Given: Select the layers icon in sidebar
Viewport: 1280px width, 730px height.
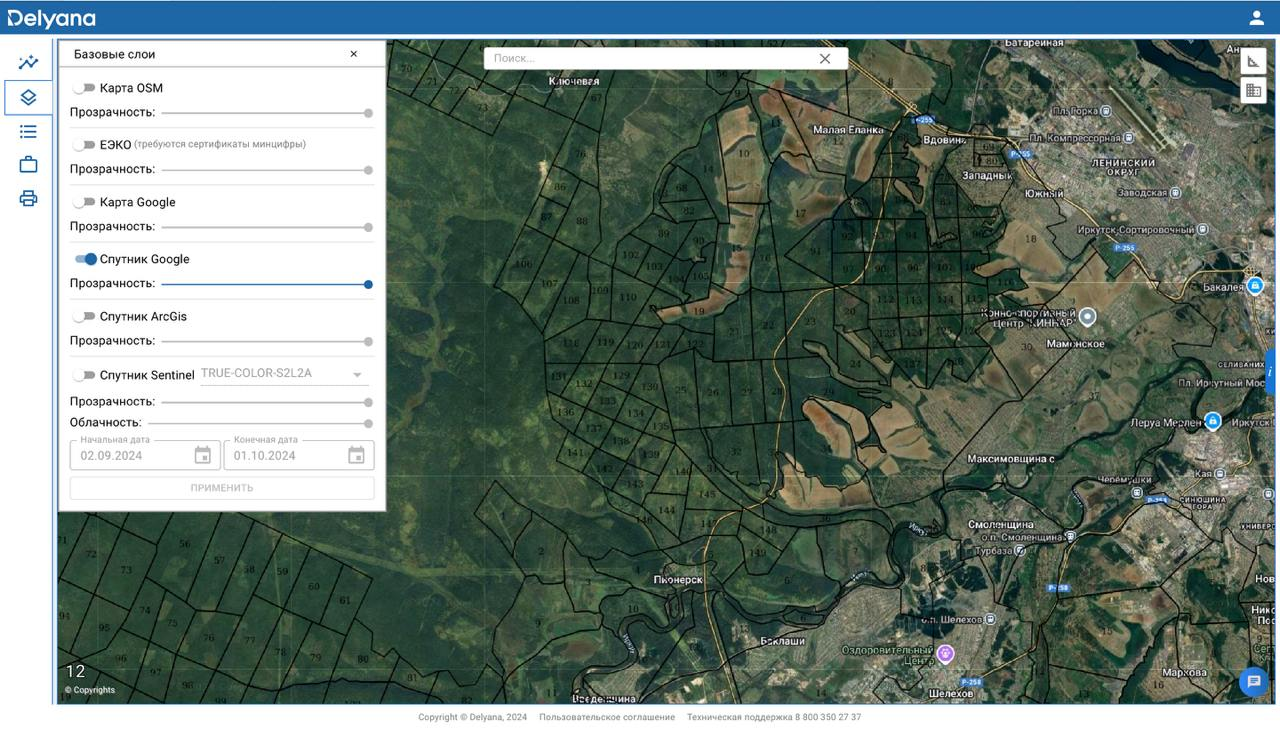Looking at the screenshot, I should [28, 97].
